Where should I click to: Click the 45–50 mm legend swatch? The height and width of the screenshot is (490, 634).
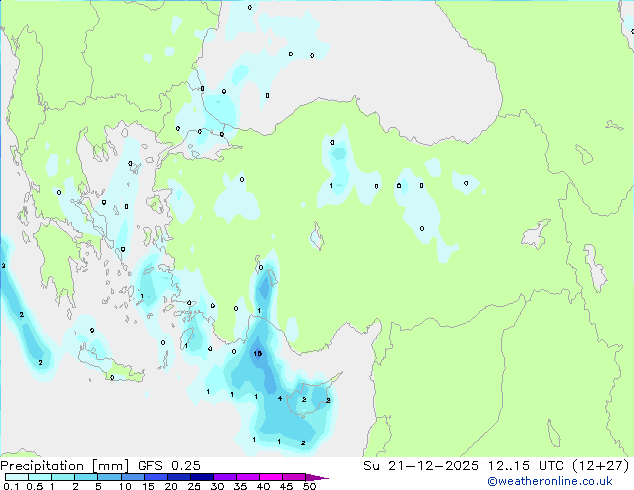pyautogui.click(x=293, y=477)
